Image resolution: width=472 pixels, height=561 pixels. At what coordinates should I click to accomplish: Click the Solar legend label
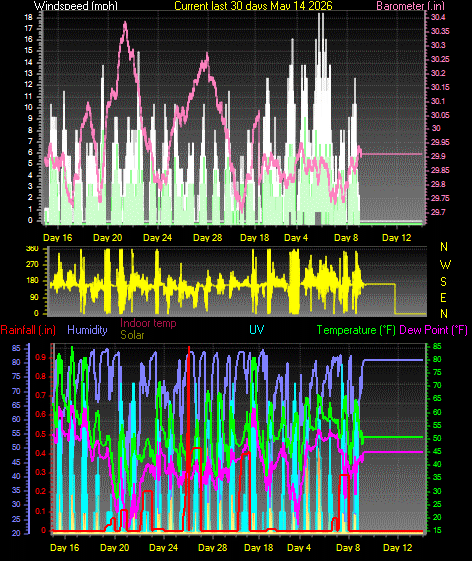pyautogui.click(x=132, y=335)
